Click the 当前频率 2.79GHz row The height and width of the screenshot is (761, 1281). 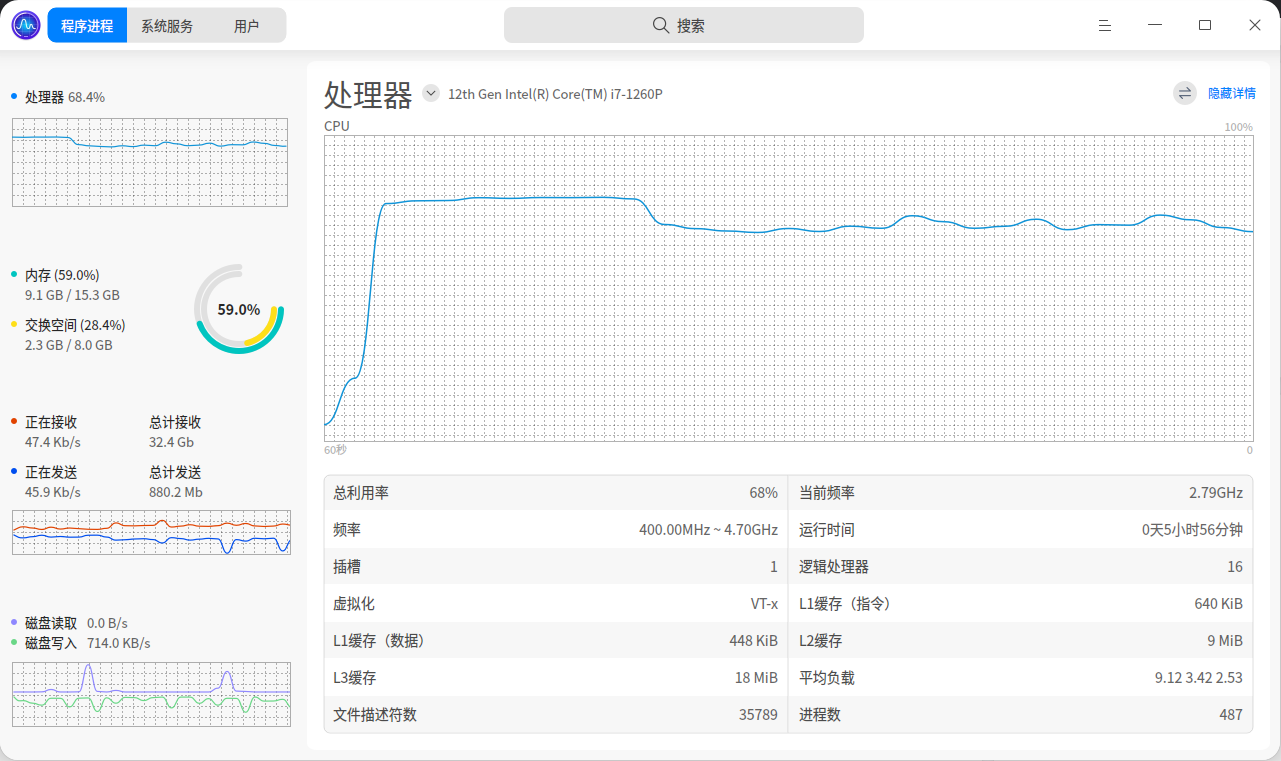click(x=1021, y=493)
